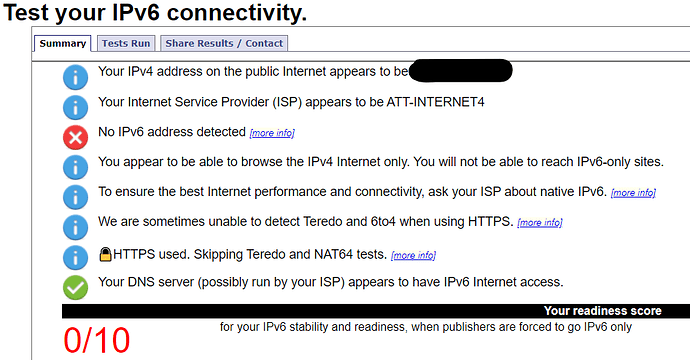Switch to the Tests Run tab

click(x=126, y=44)
